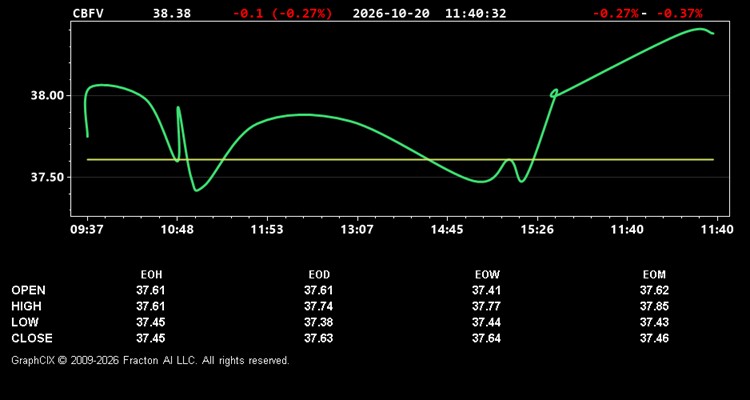
Task: Select the EOW OPEN value 37.41
Action: pyautogui.click(x=486, y=290)
